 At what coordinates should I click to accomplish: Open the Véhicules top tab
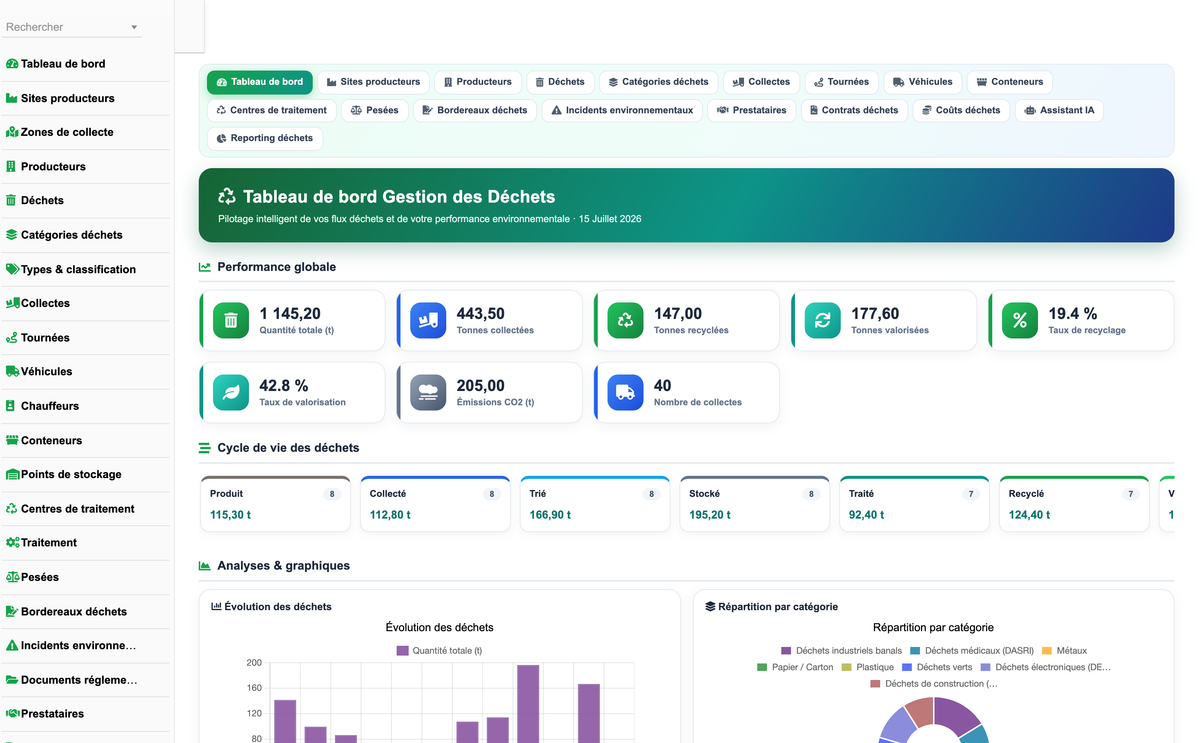[x=922, y=82]
